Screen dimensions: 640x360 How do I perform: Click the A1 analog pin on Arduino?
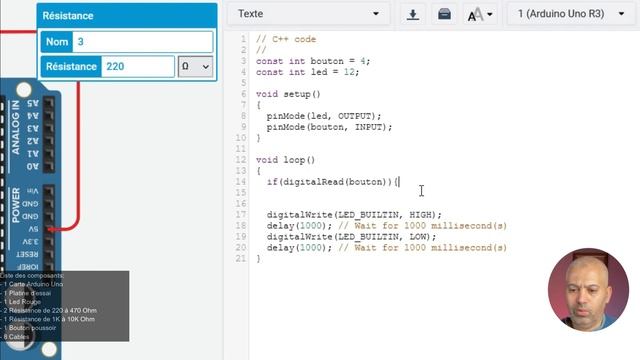click(x=49, y=154)
